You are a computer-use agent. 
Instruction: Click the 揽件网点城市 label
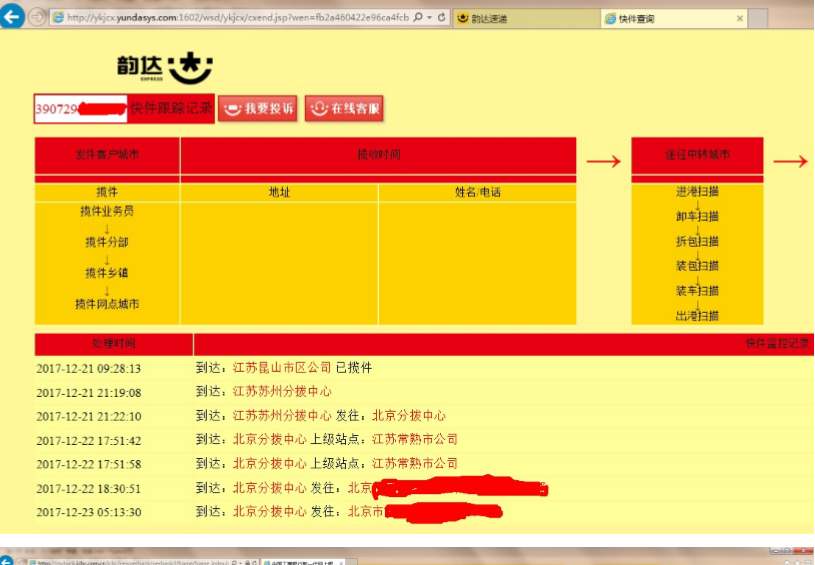[107, 304]
